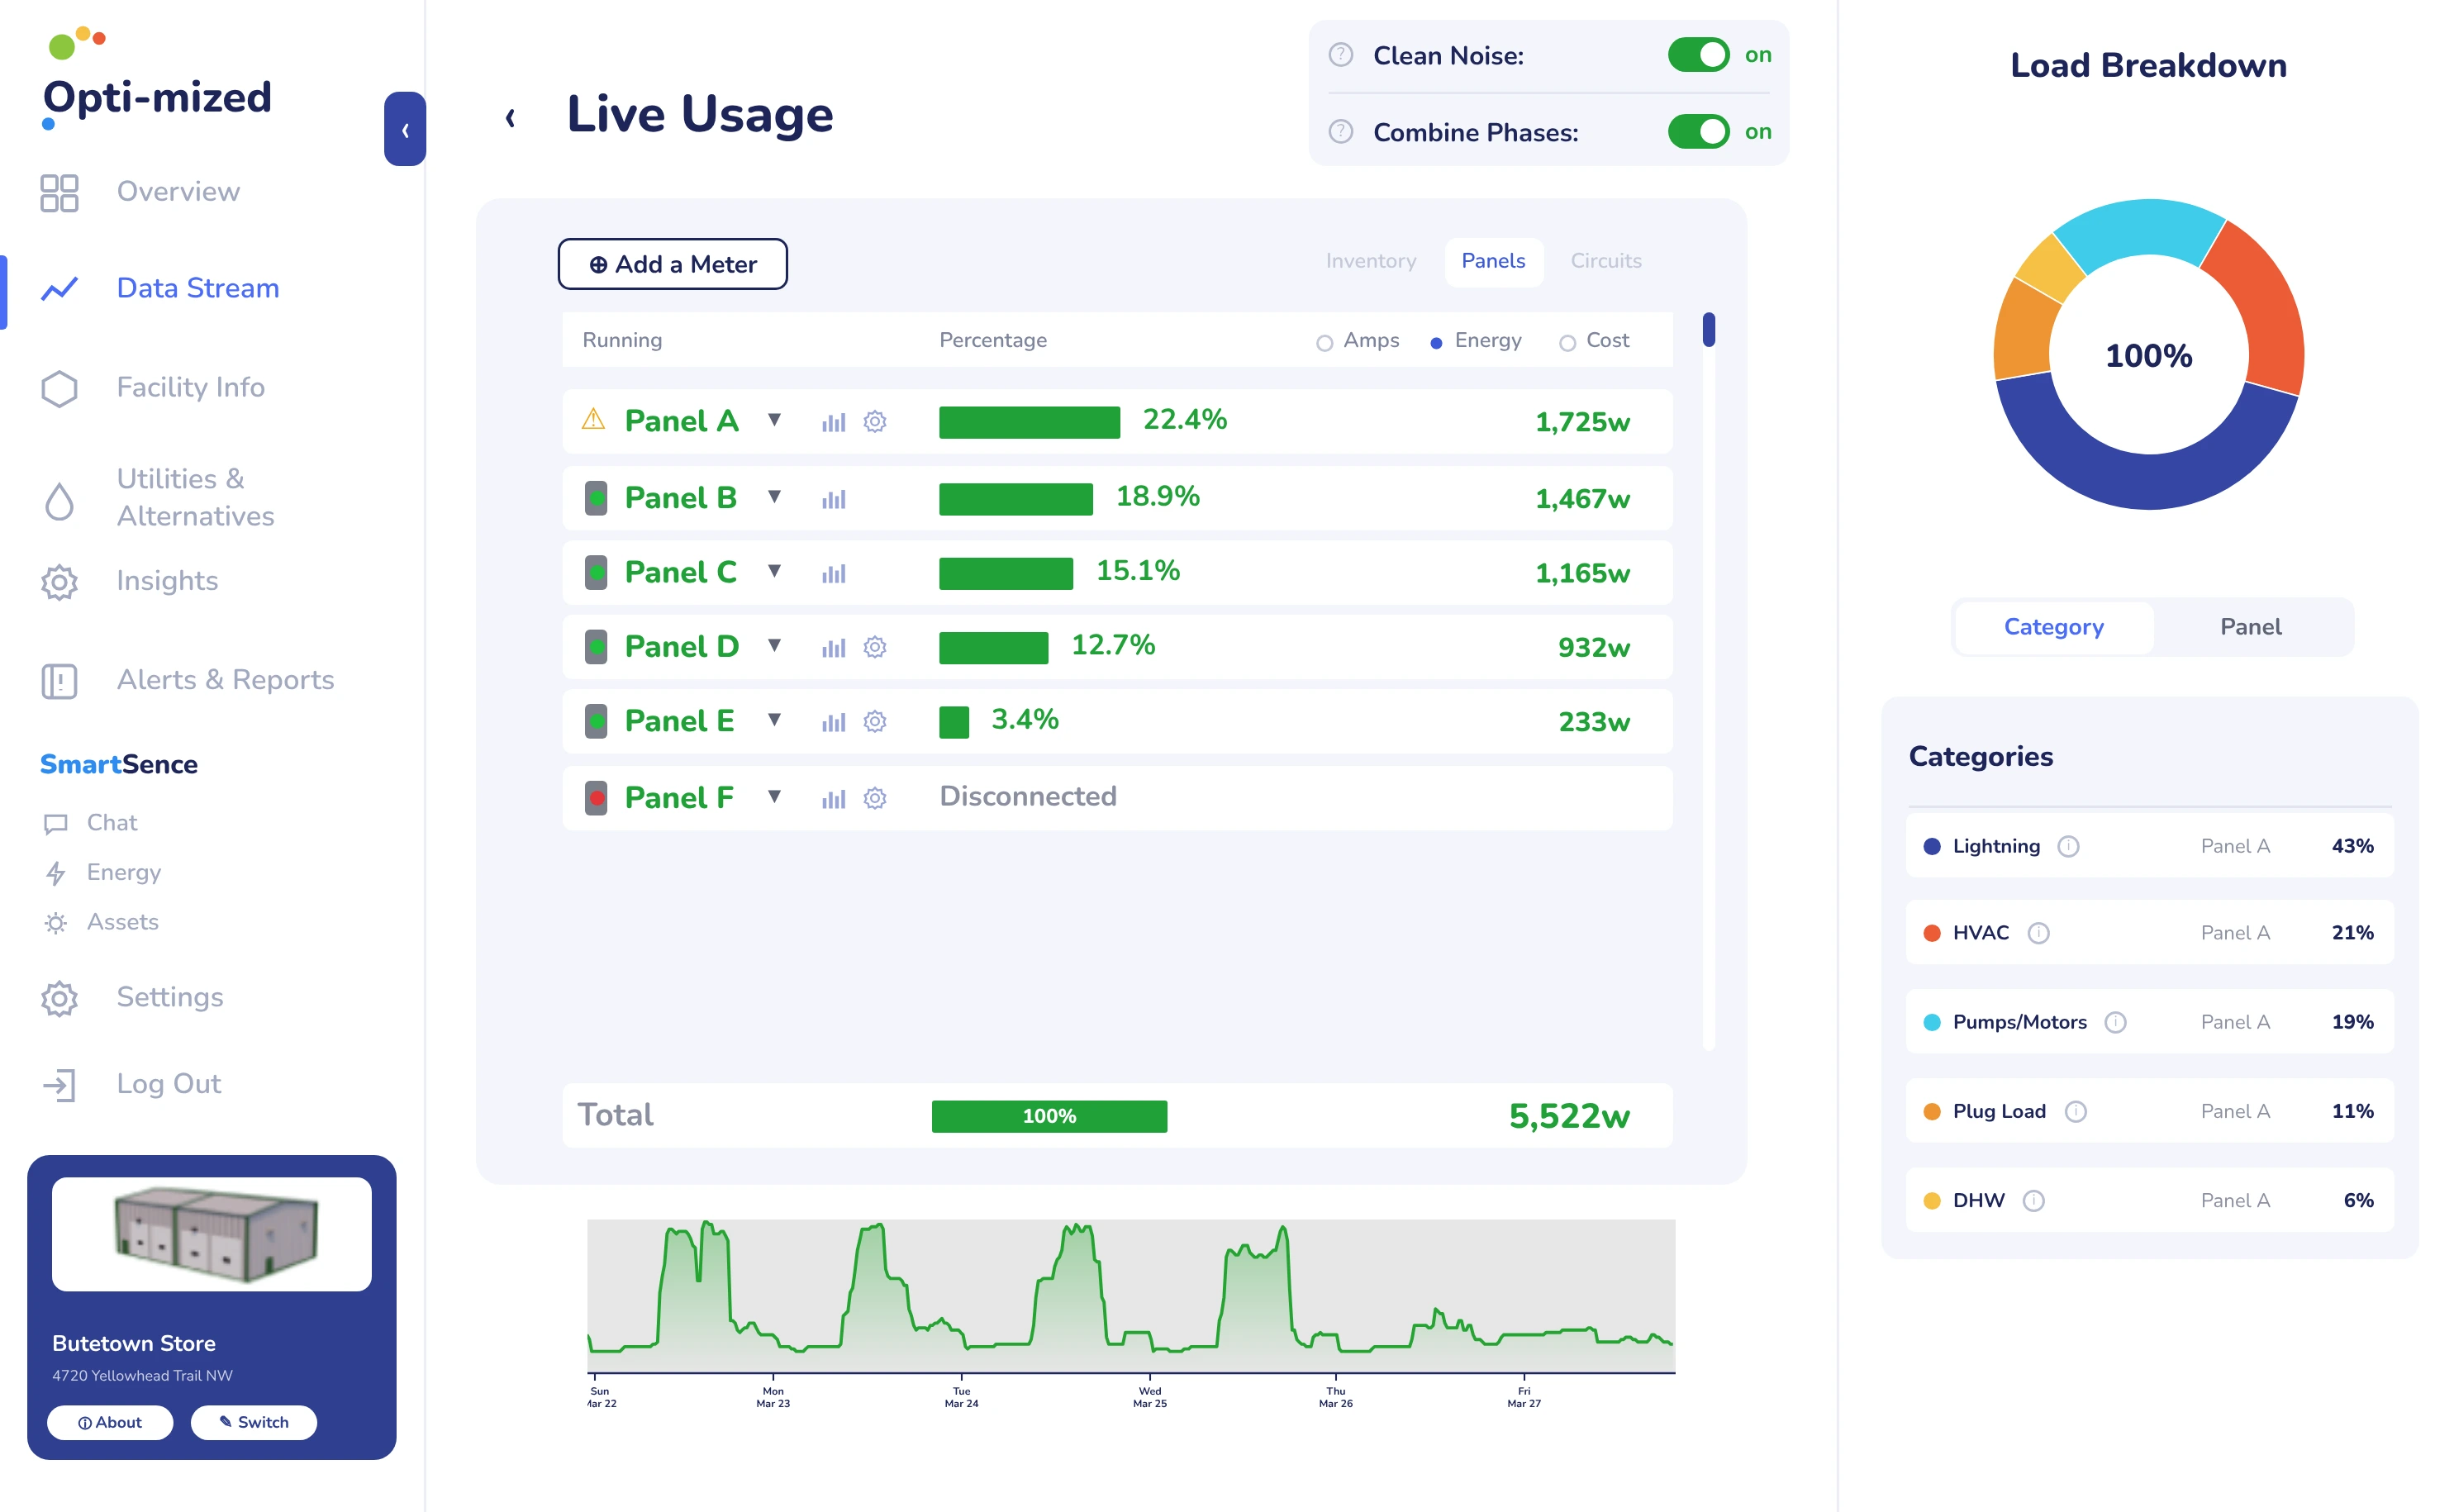Open Panel F settings gear
Viewport: 2454px width, 1512px height.
[x=875, y=798]
